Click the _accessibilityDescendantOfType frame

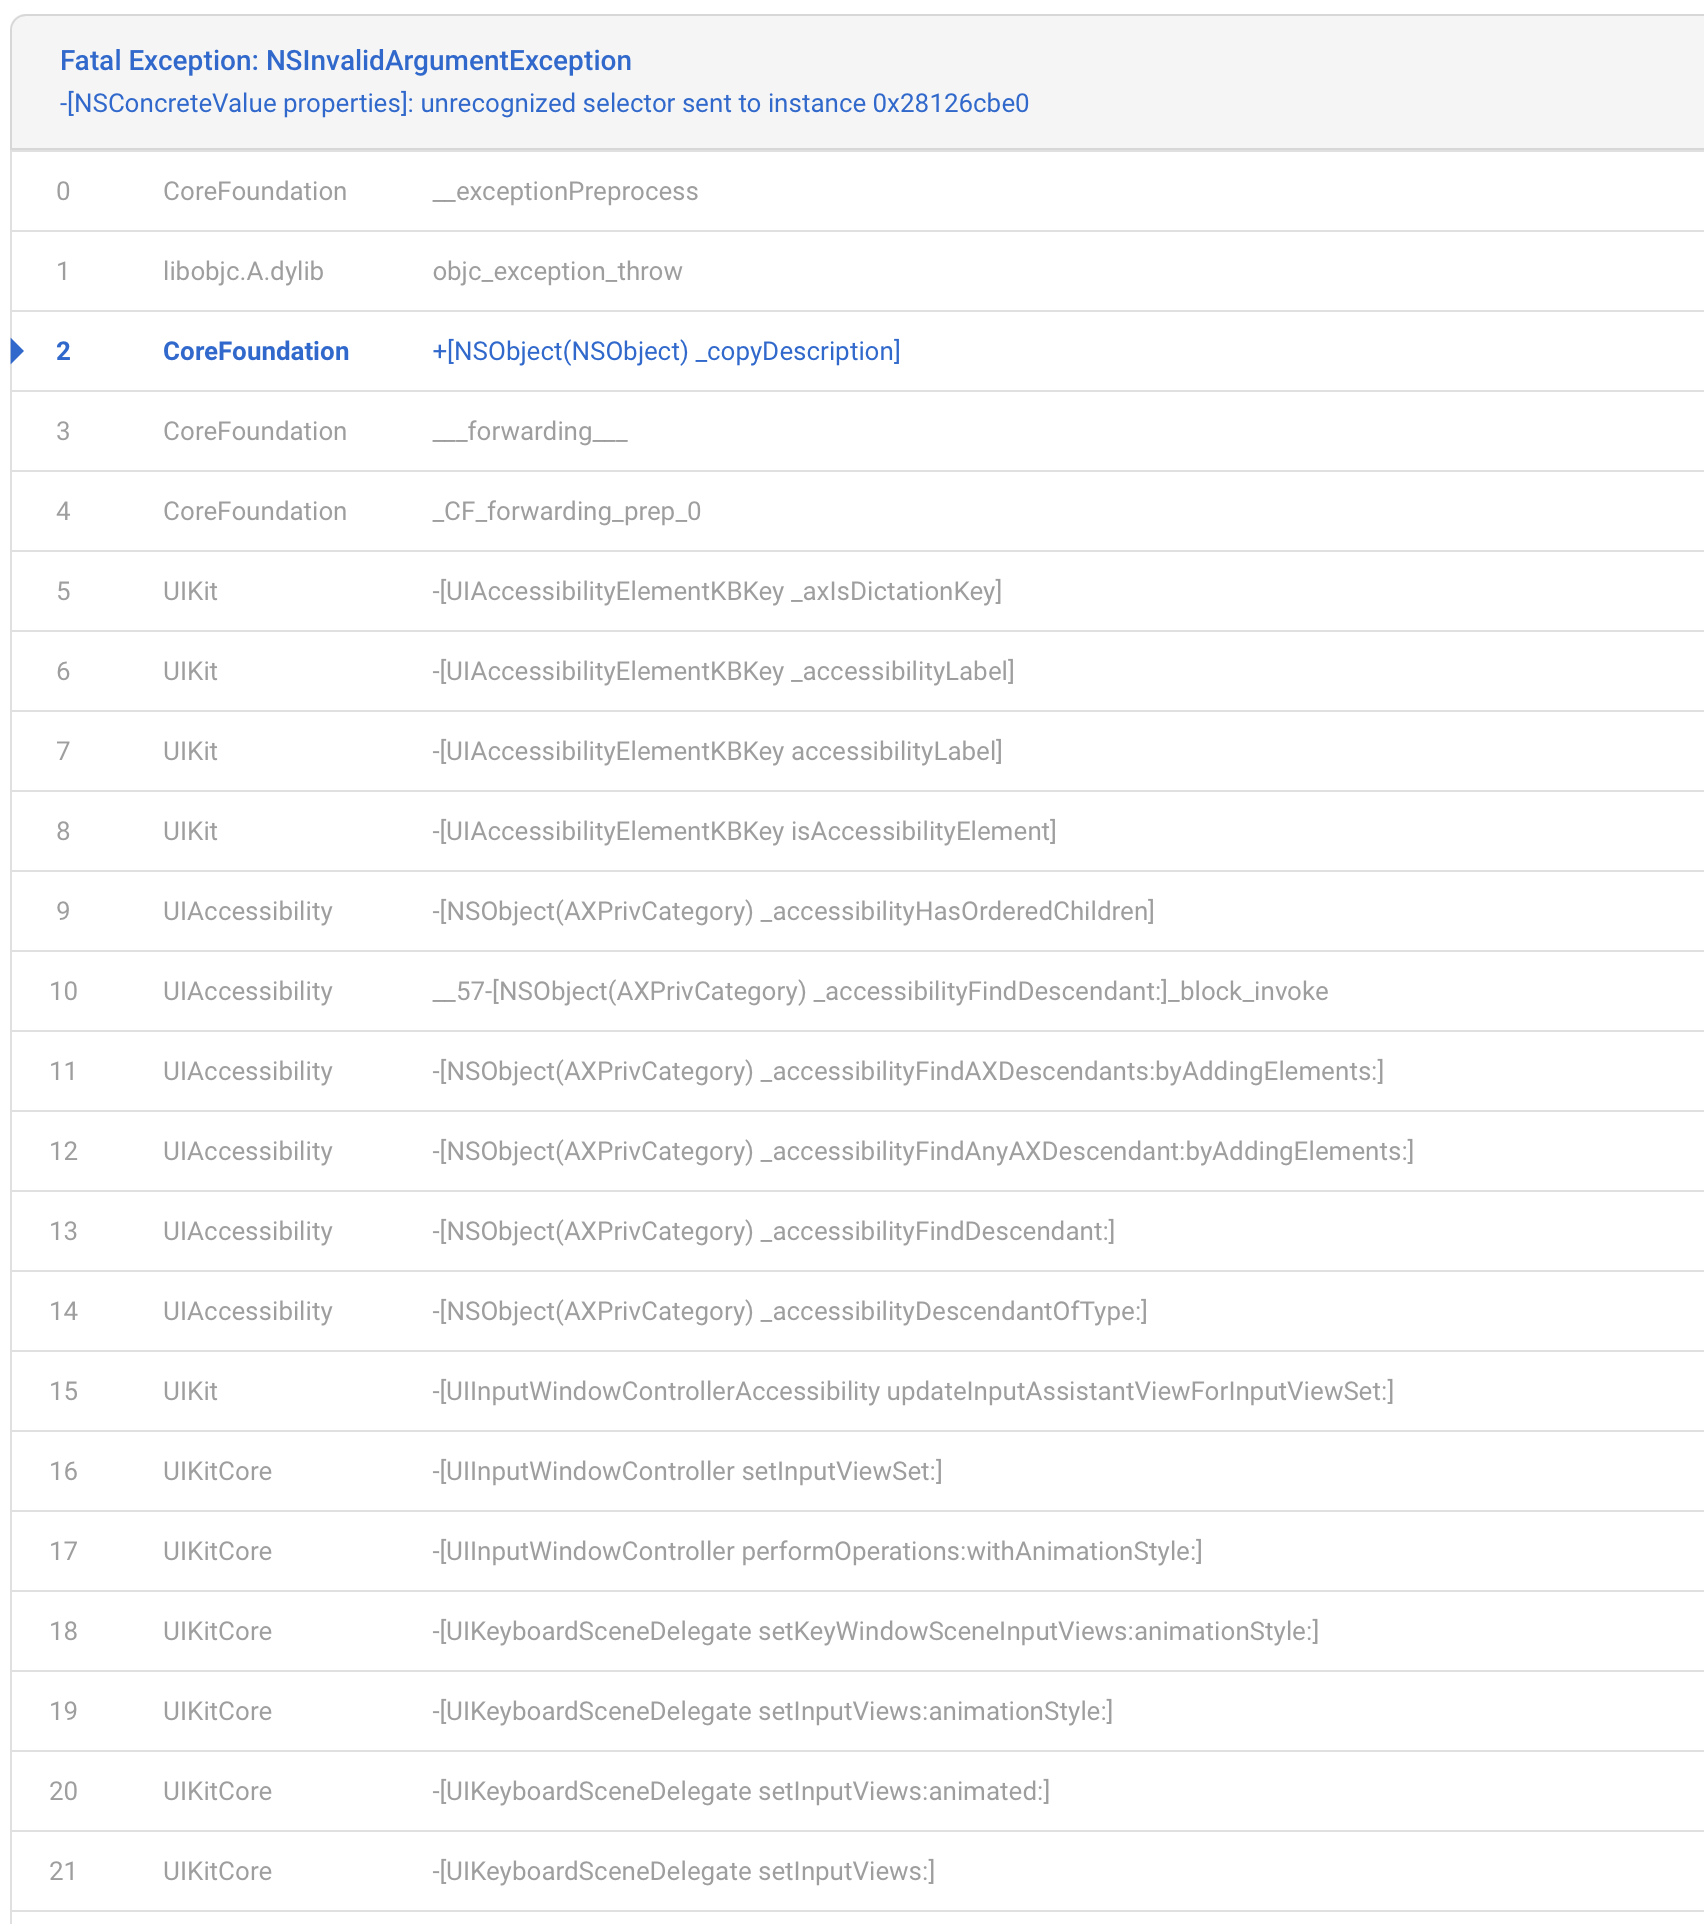(789, 1311)
